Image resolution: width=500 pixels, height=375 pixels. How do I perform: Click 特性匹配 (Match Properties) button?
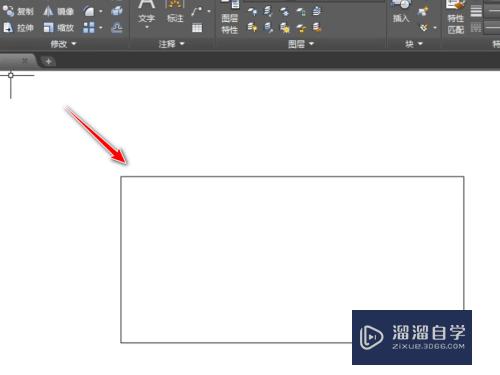456,17
